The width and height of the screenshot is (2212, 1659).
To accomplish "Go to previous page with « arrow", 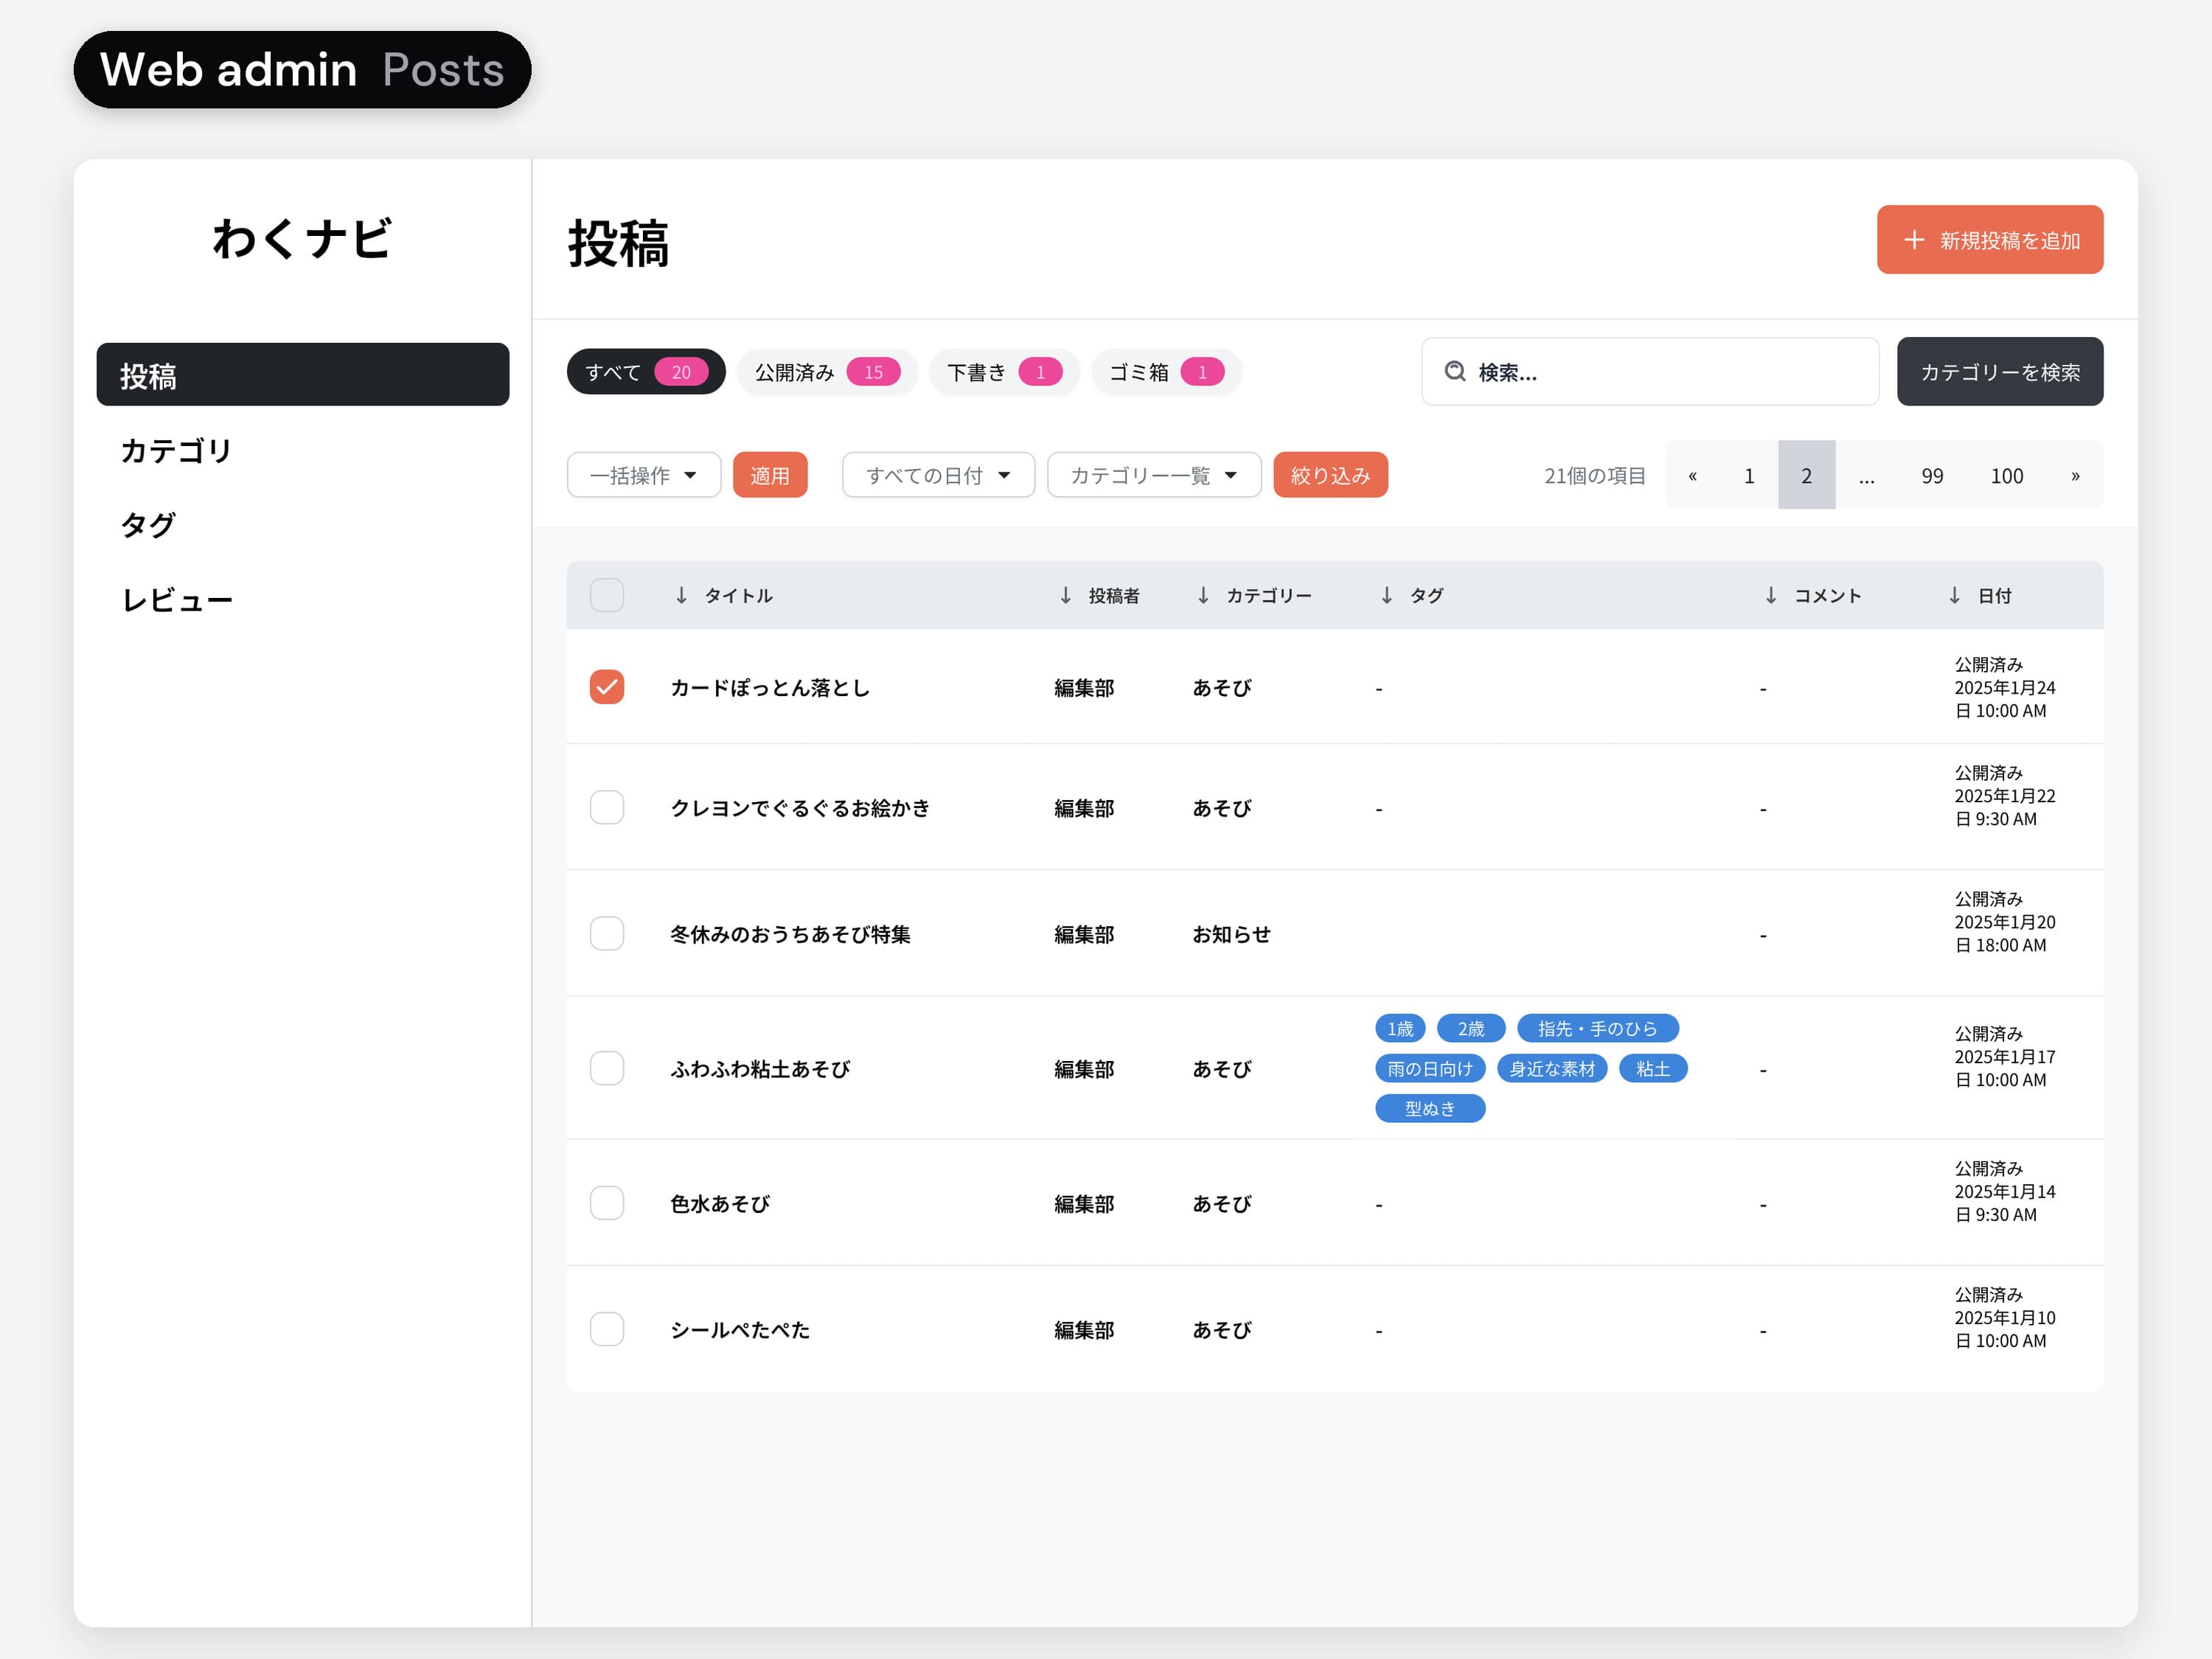I will tap(1692, 475).
